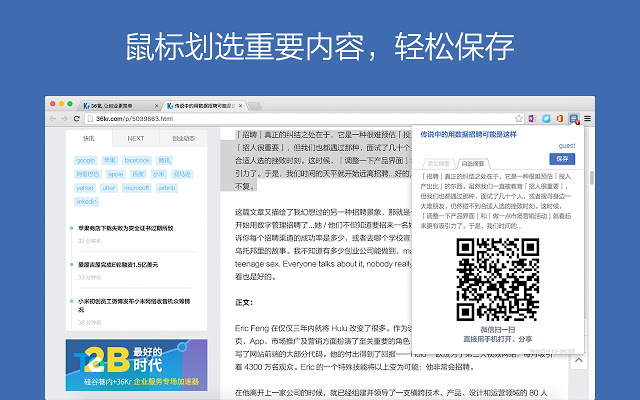Switch to the first 36氪 browser tab

118,106
